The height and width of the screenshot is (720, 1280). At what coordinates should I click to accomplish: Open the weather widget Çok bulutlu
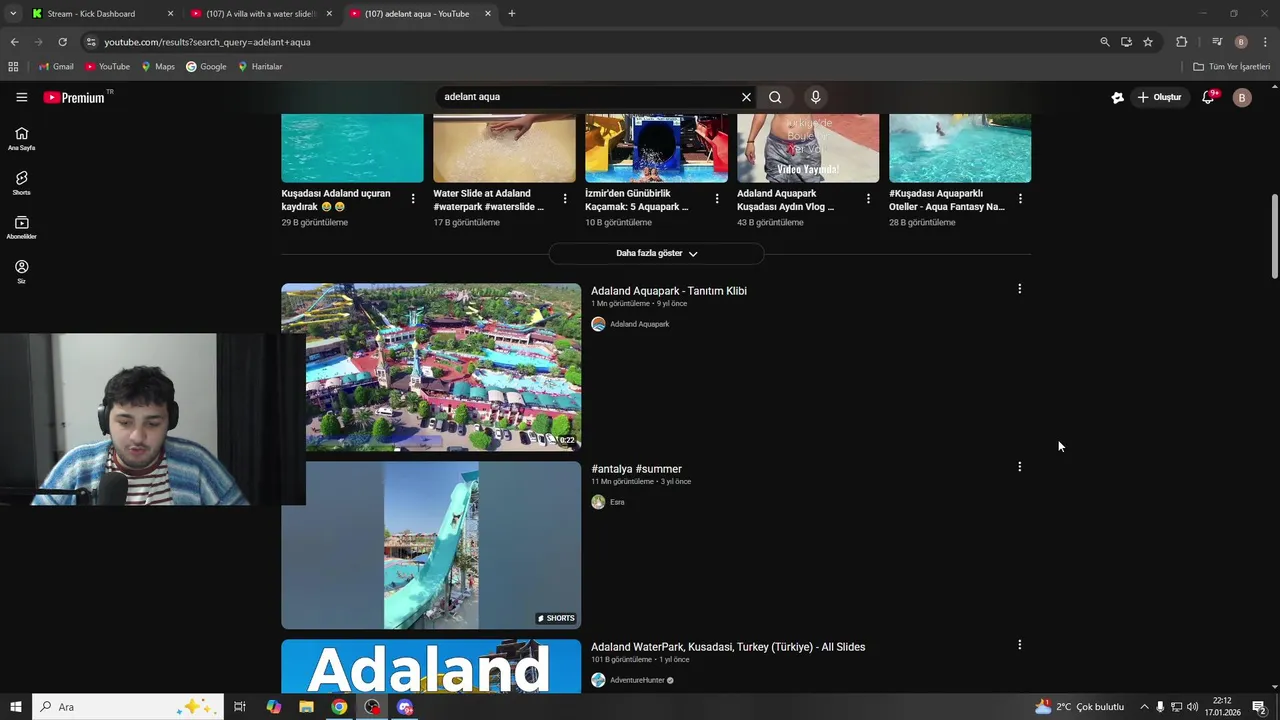click(1080, 707)
